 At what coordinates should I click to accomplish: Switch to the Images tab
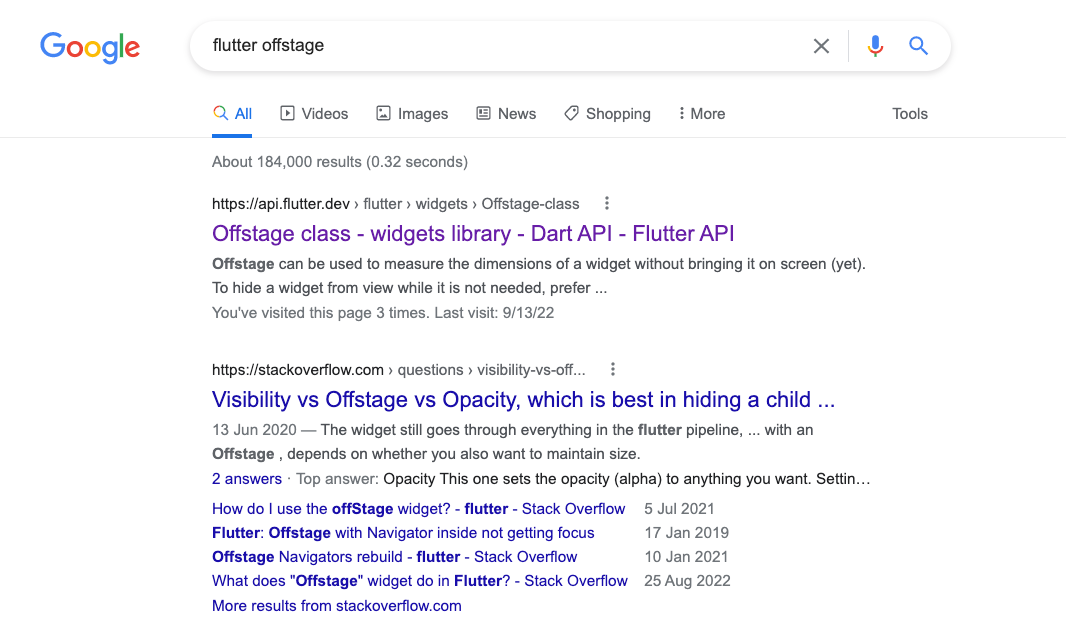(412, 114)
